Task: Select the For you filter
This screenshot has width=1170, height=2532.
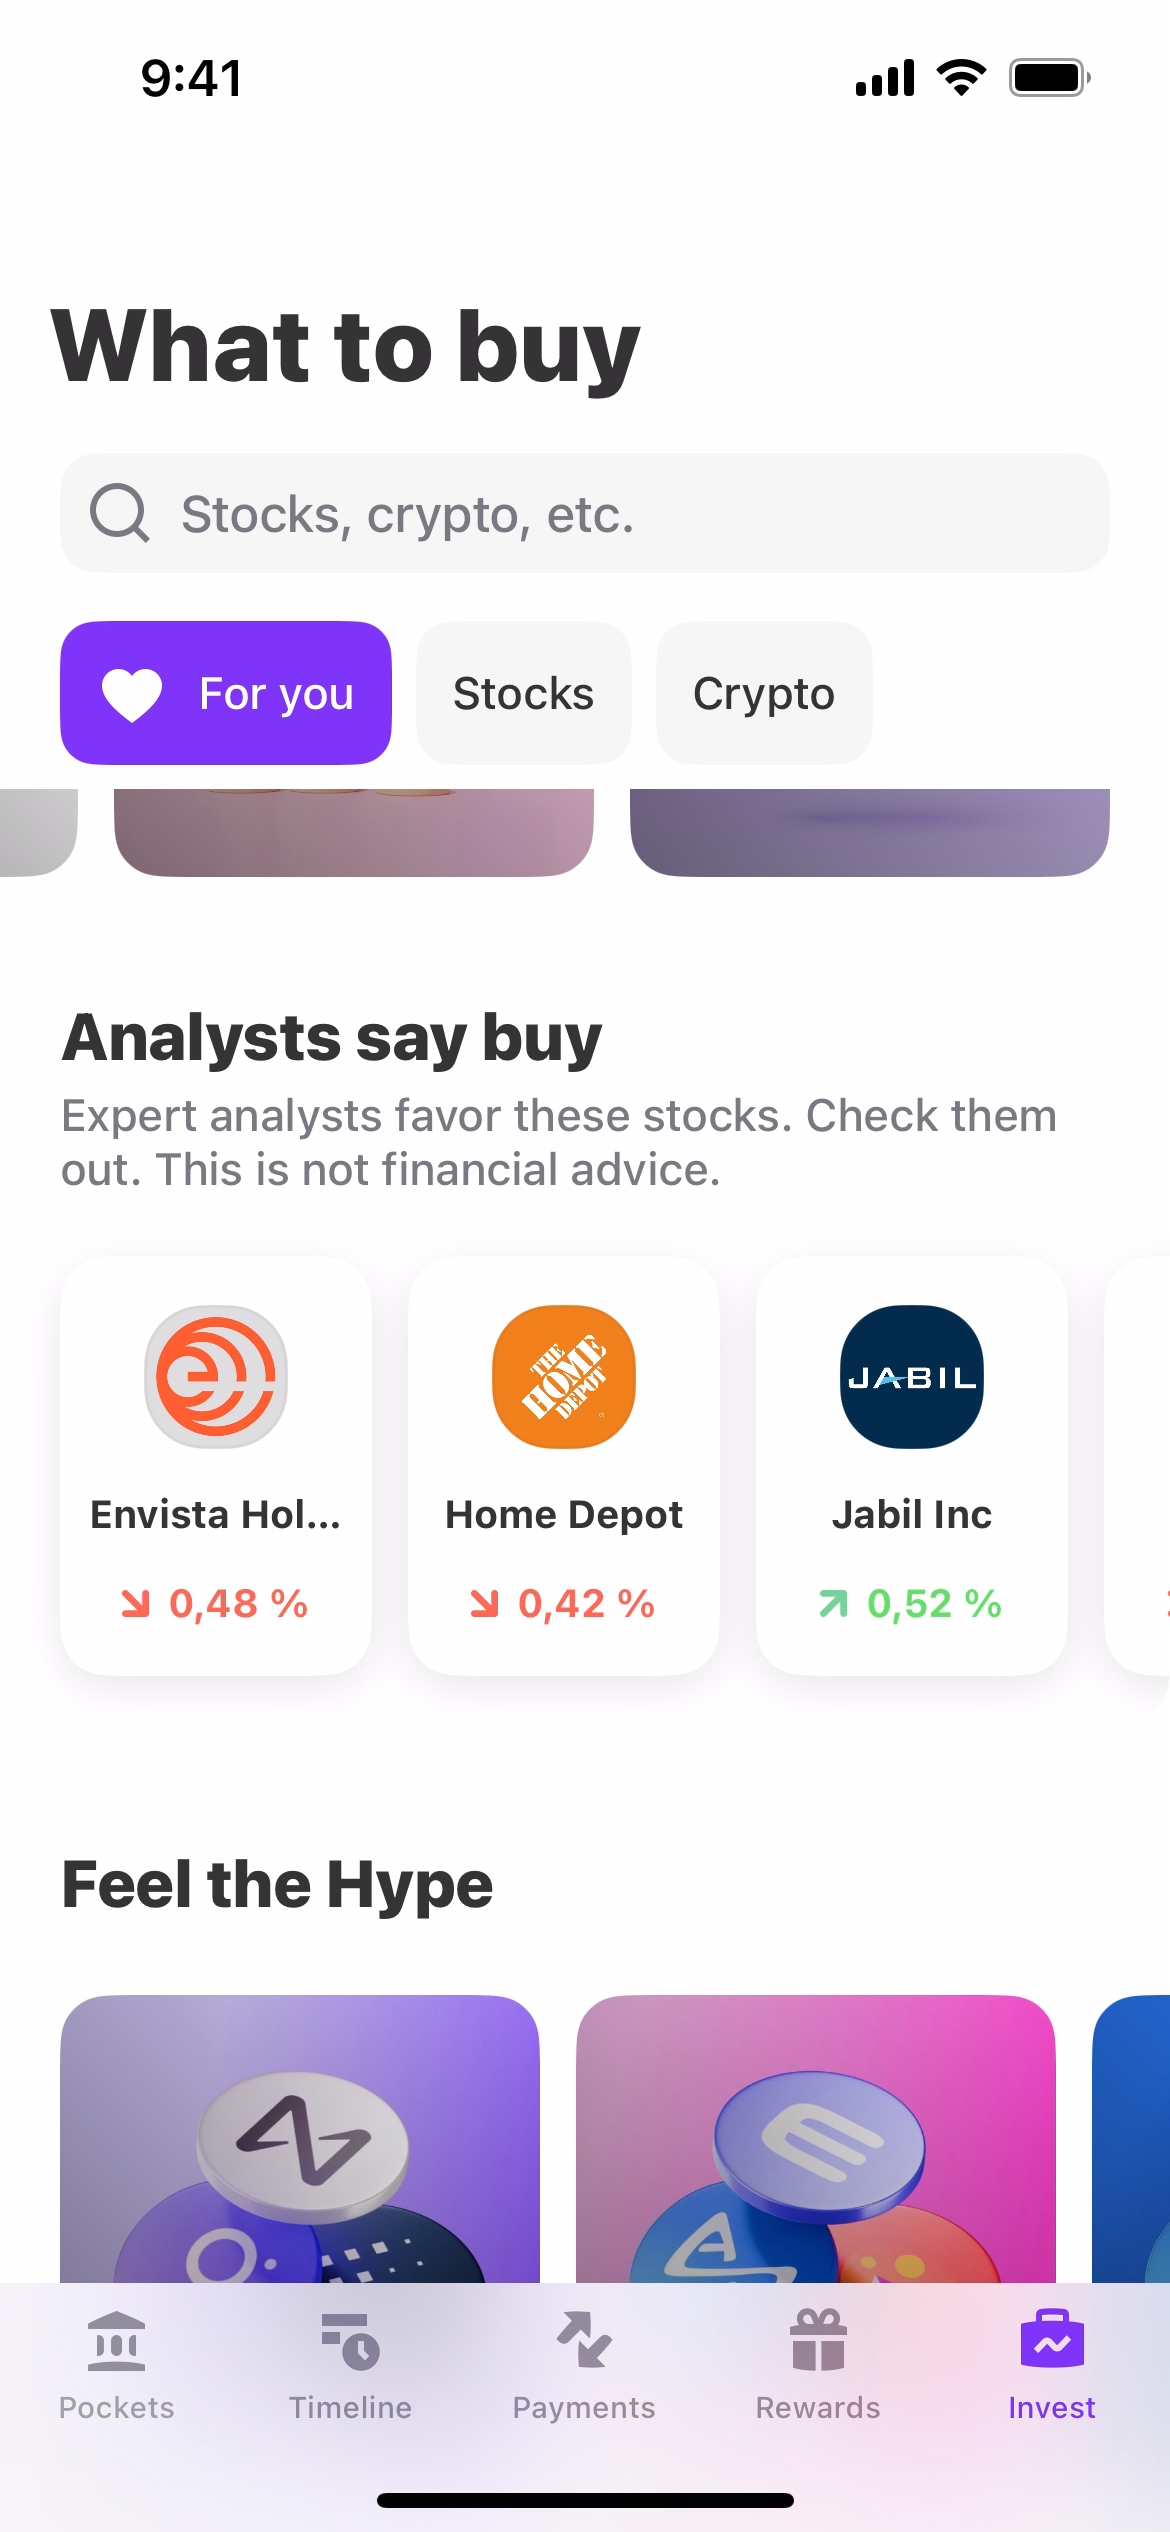Action: [x=226, y=693]
